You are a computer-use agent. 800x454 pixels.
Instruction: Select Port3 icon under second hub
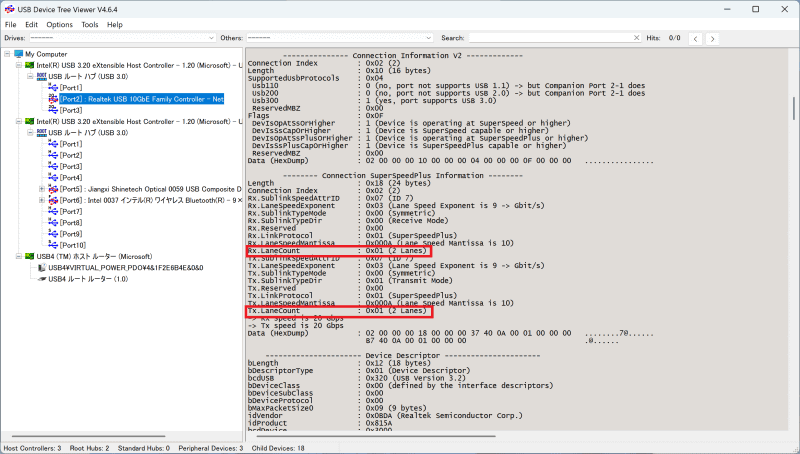click(x=53, y=166)
